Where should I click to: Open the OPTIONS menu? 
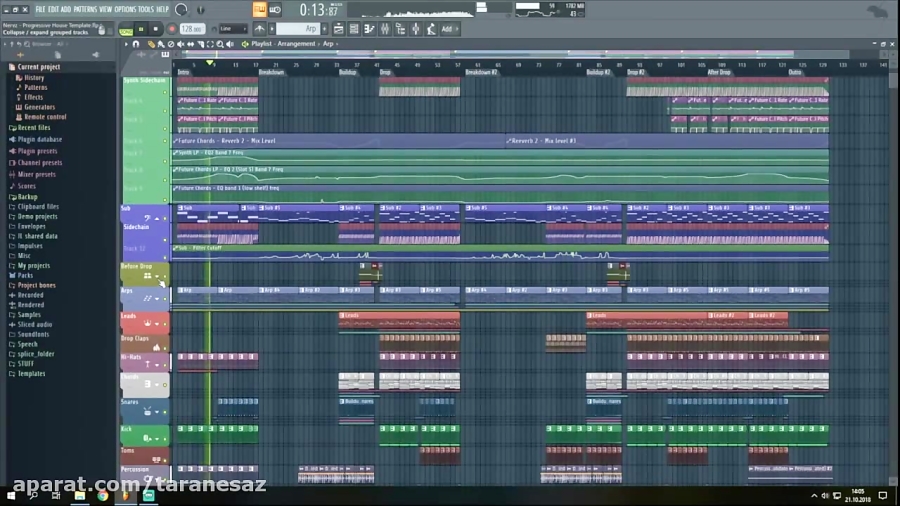click(x=125, y=9)
